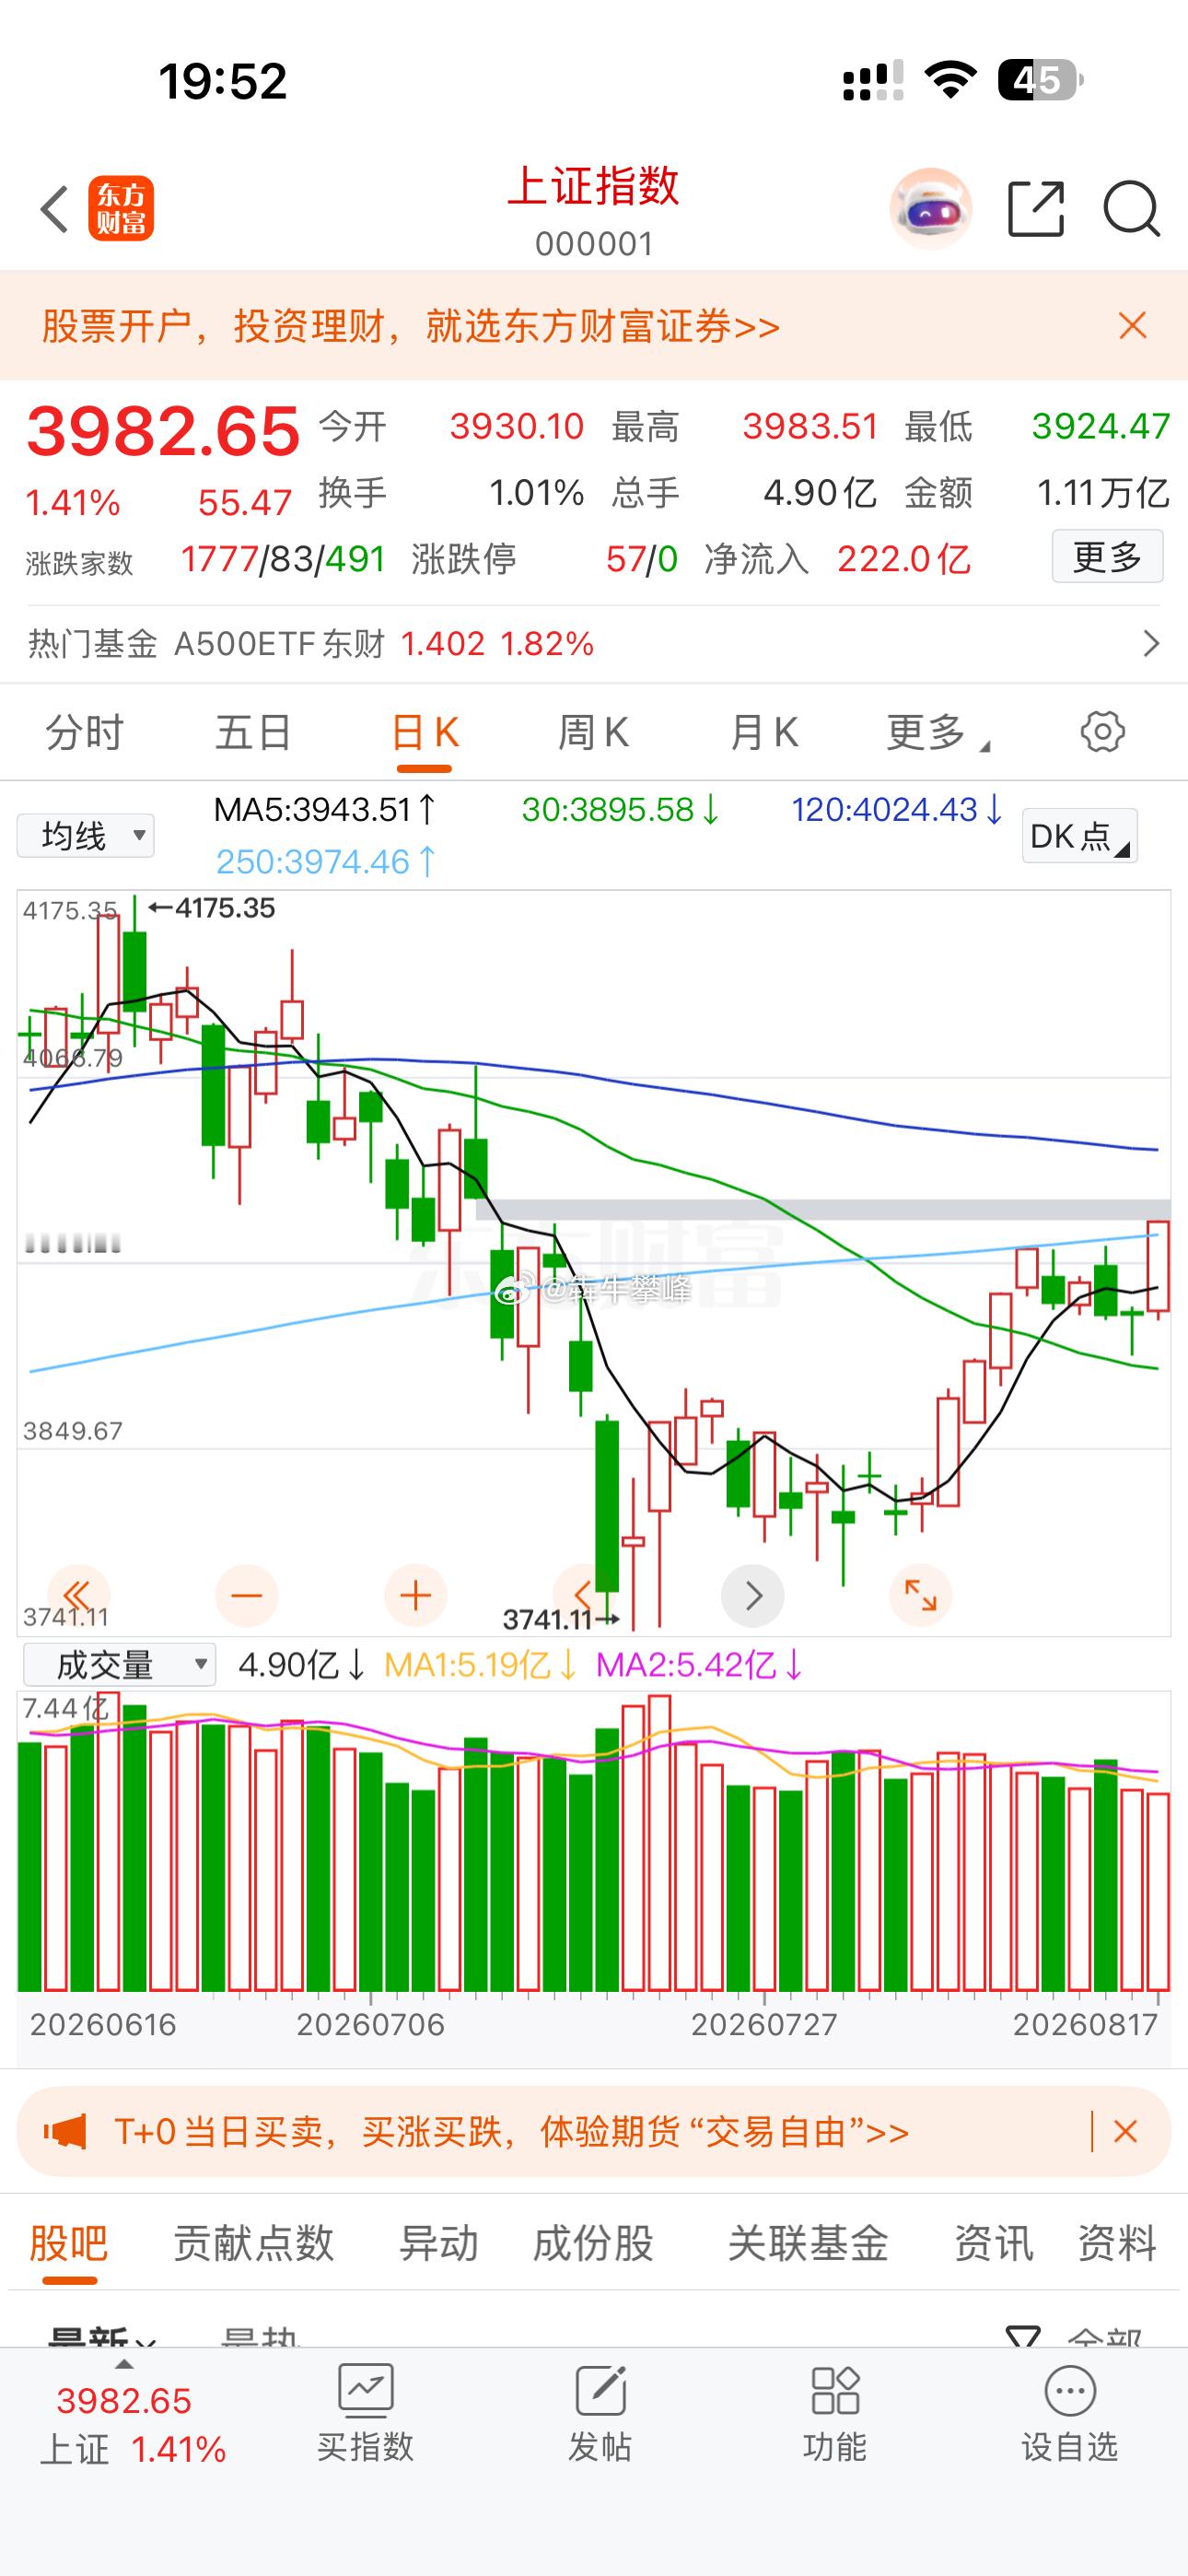Select the 股吧 tab
The image size is (1188, 2576).
68,2243
